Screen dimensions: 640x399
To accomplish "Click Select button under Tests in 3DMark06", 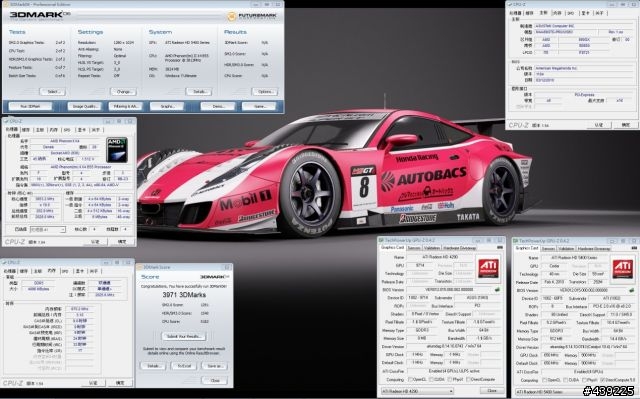I will click(x=53, y=91).
